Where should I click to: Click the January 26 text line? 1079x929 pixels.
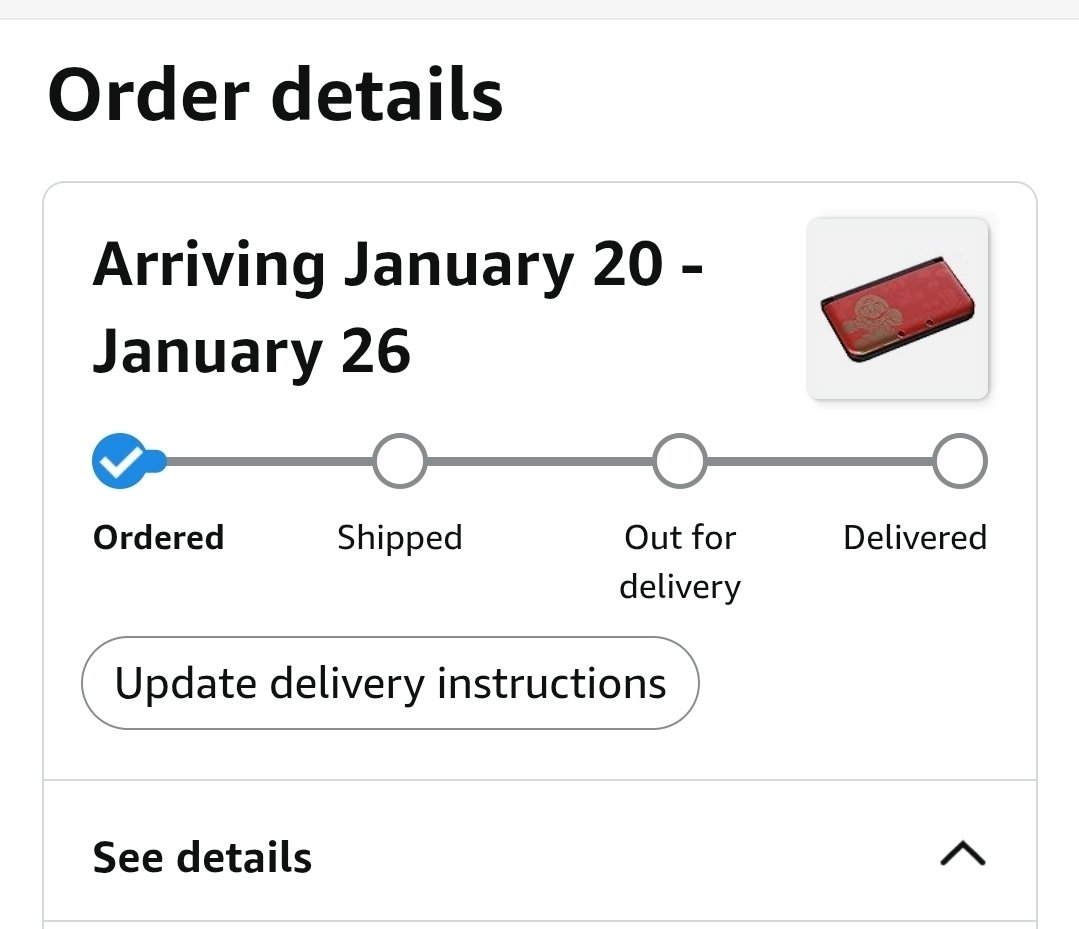pos(251,351)
